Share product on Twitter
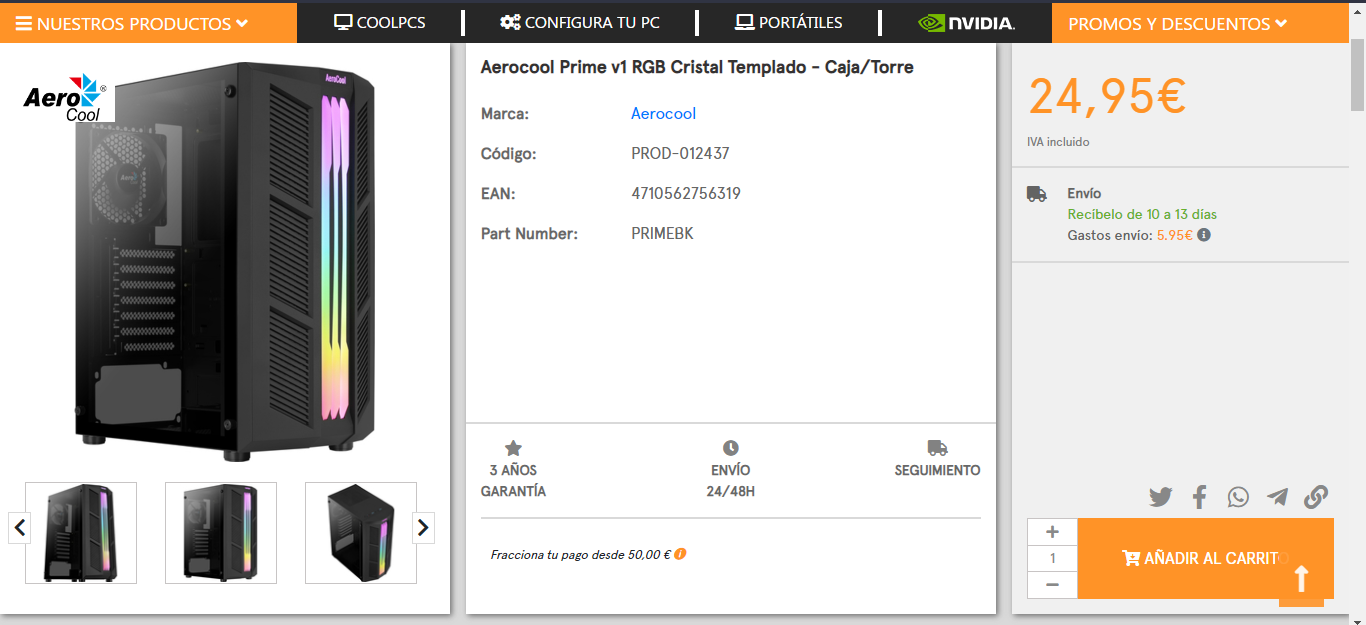Image resolution: width=1366 pixels, height=625 pixels. (x=1160, y=497)
